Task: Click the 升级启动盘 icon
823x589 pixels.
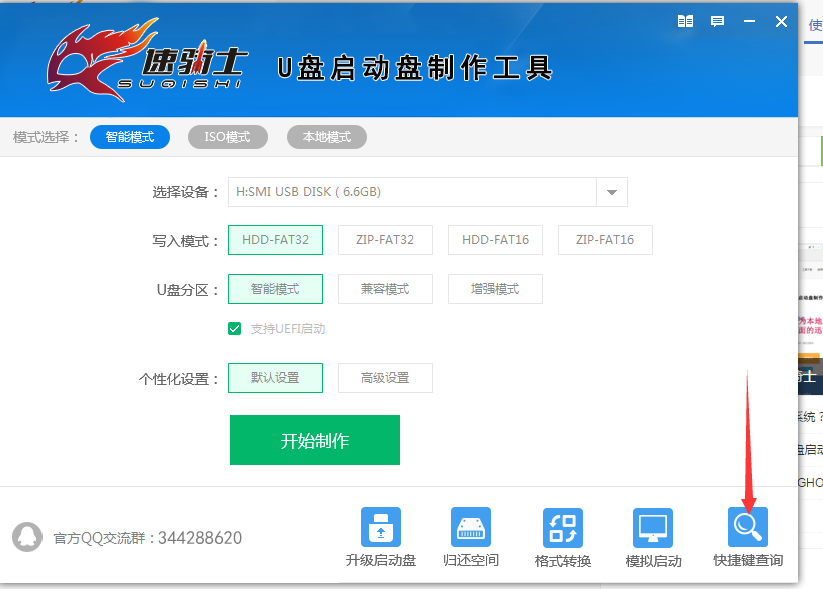Action: click(x=381, y=527)
